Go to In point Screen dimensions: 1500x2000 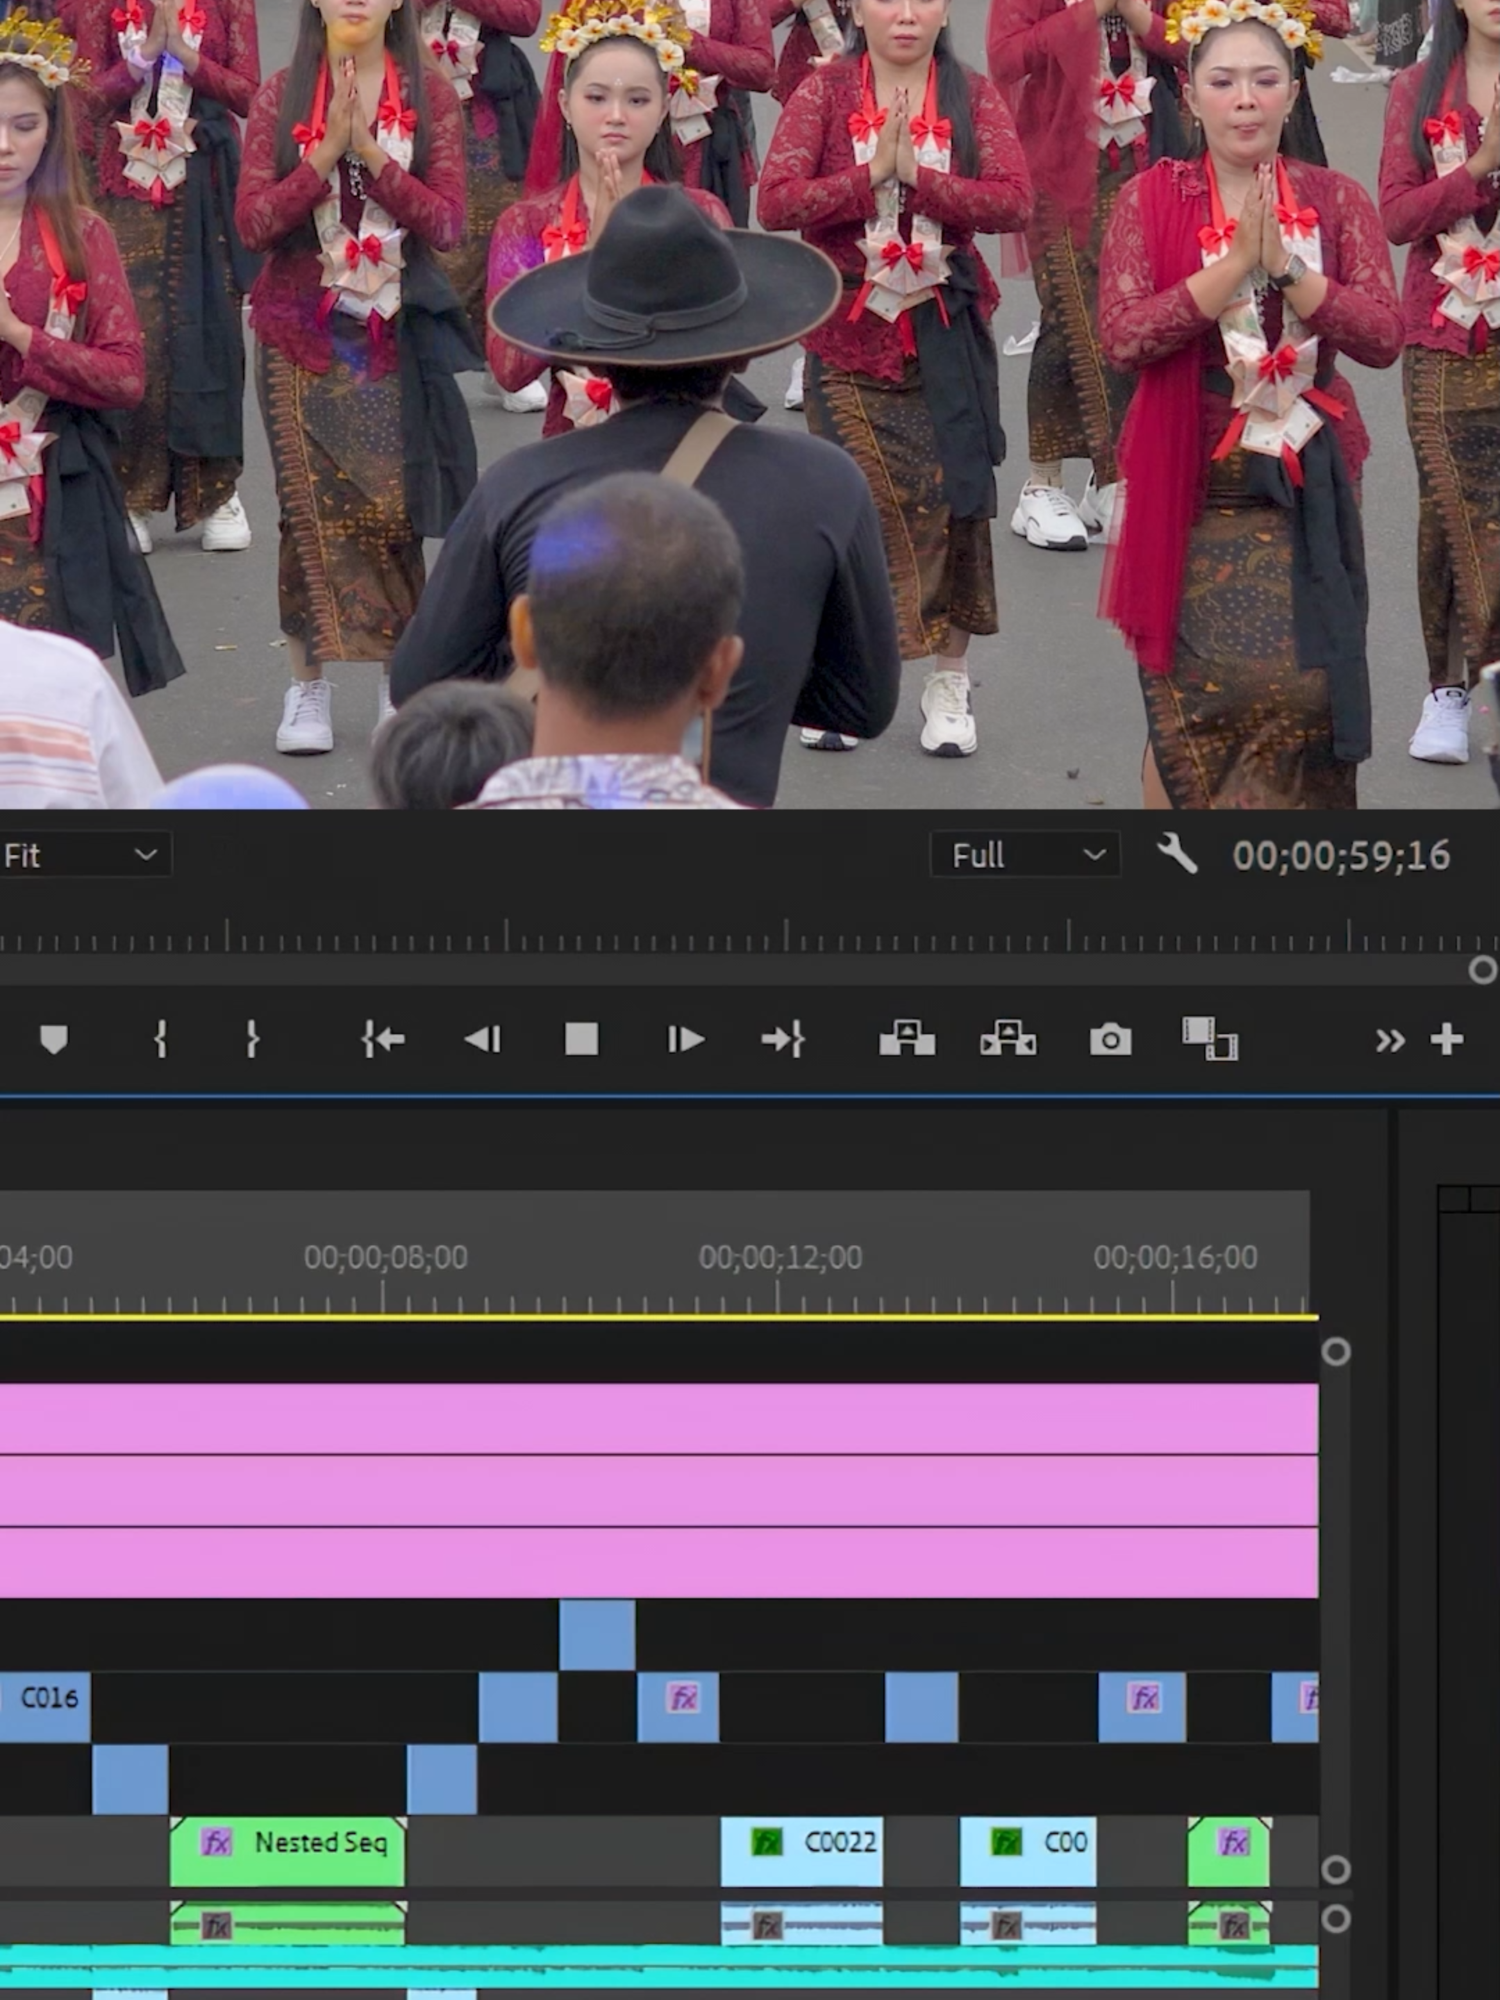pyautogui.click(x=383, y=1040)
